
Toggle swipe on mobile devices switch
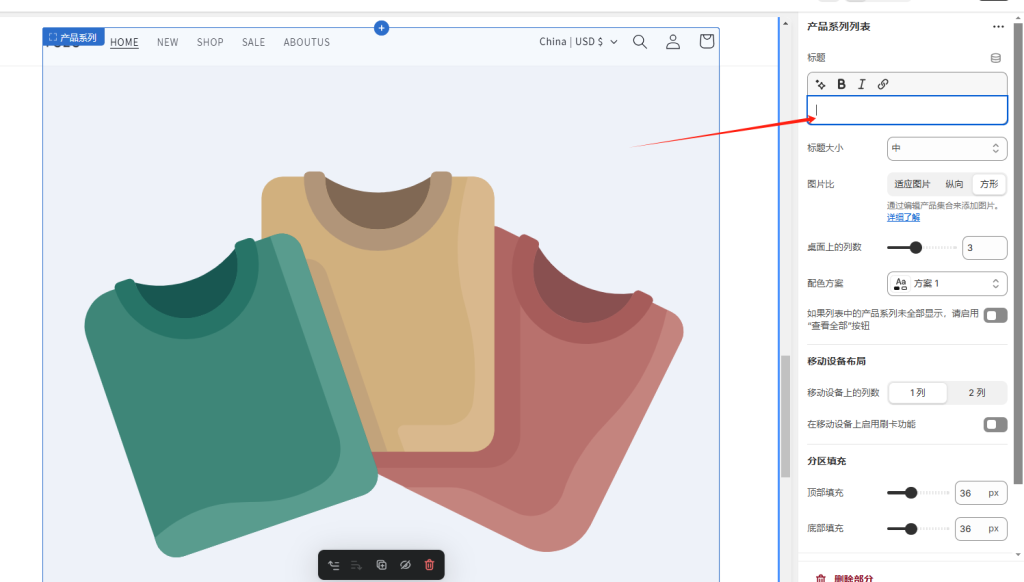pos(995,424)
